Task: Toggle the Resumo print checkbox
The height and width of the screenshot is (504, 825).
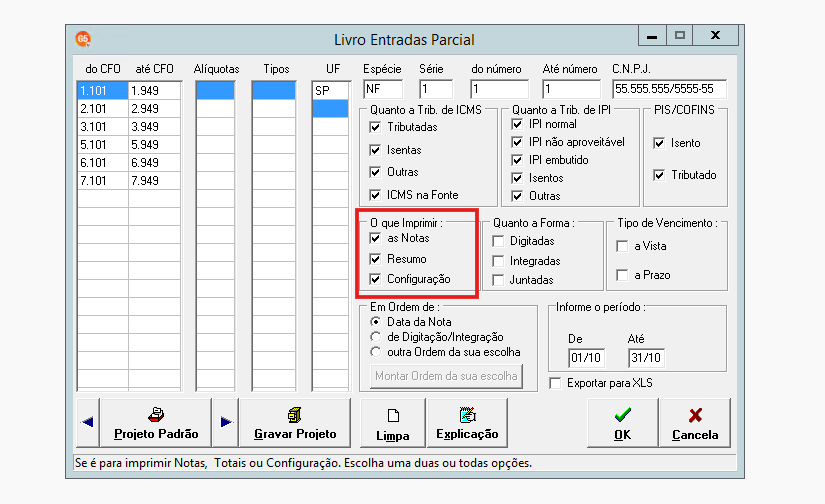Action: pyautogui.click(x=375, y=259)
